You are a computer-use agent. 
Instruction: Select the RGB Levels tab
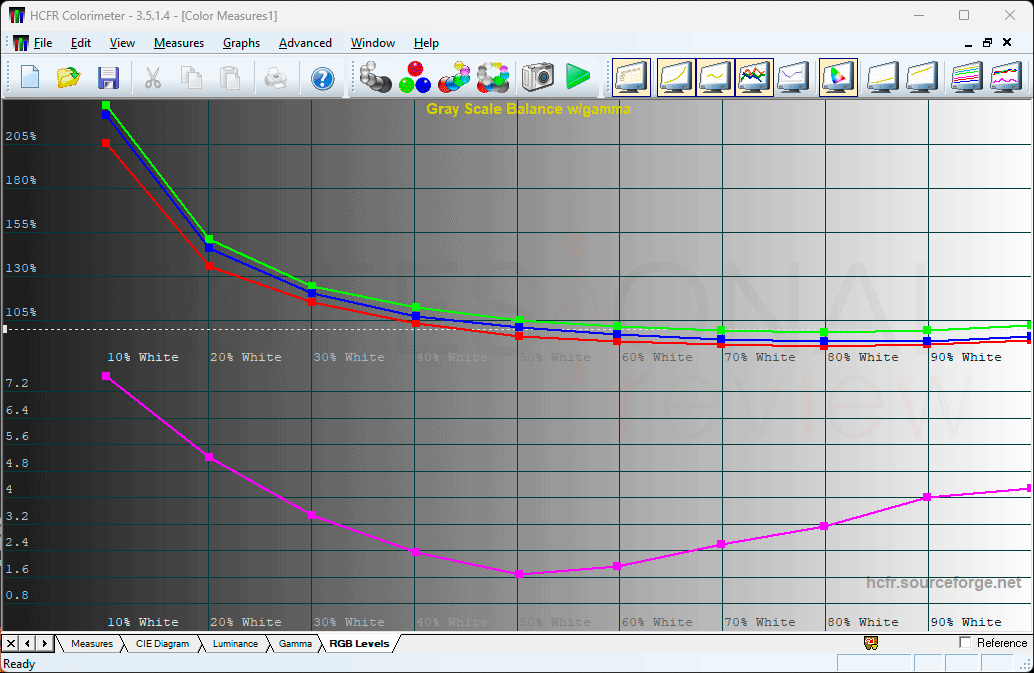[359, 643]
